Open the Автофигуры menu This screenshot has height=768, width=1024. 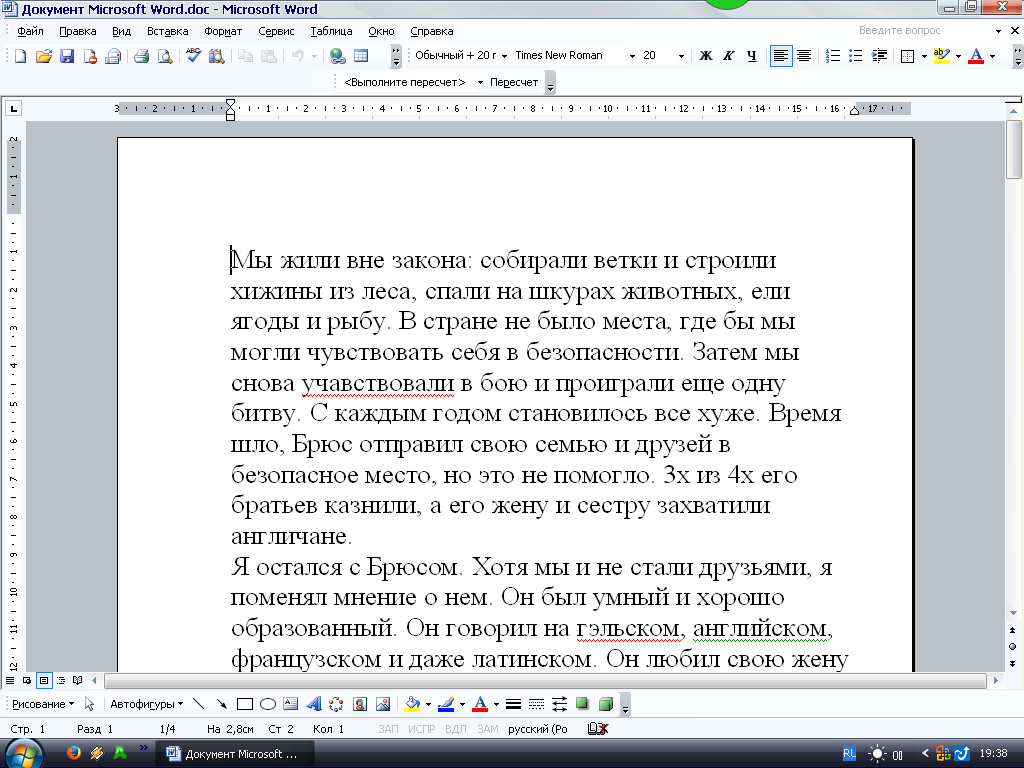(x=146, y=704)
